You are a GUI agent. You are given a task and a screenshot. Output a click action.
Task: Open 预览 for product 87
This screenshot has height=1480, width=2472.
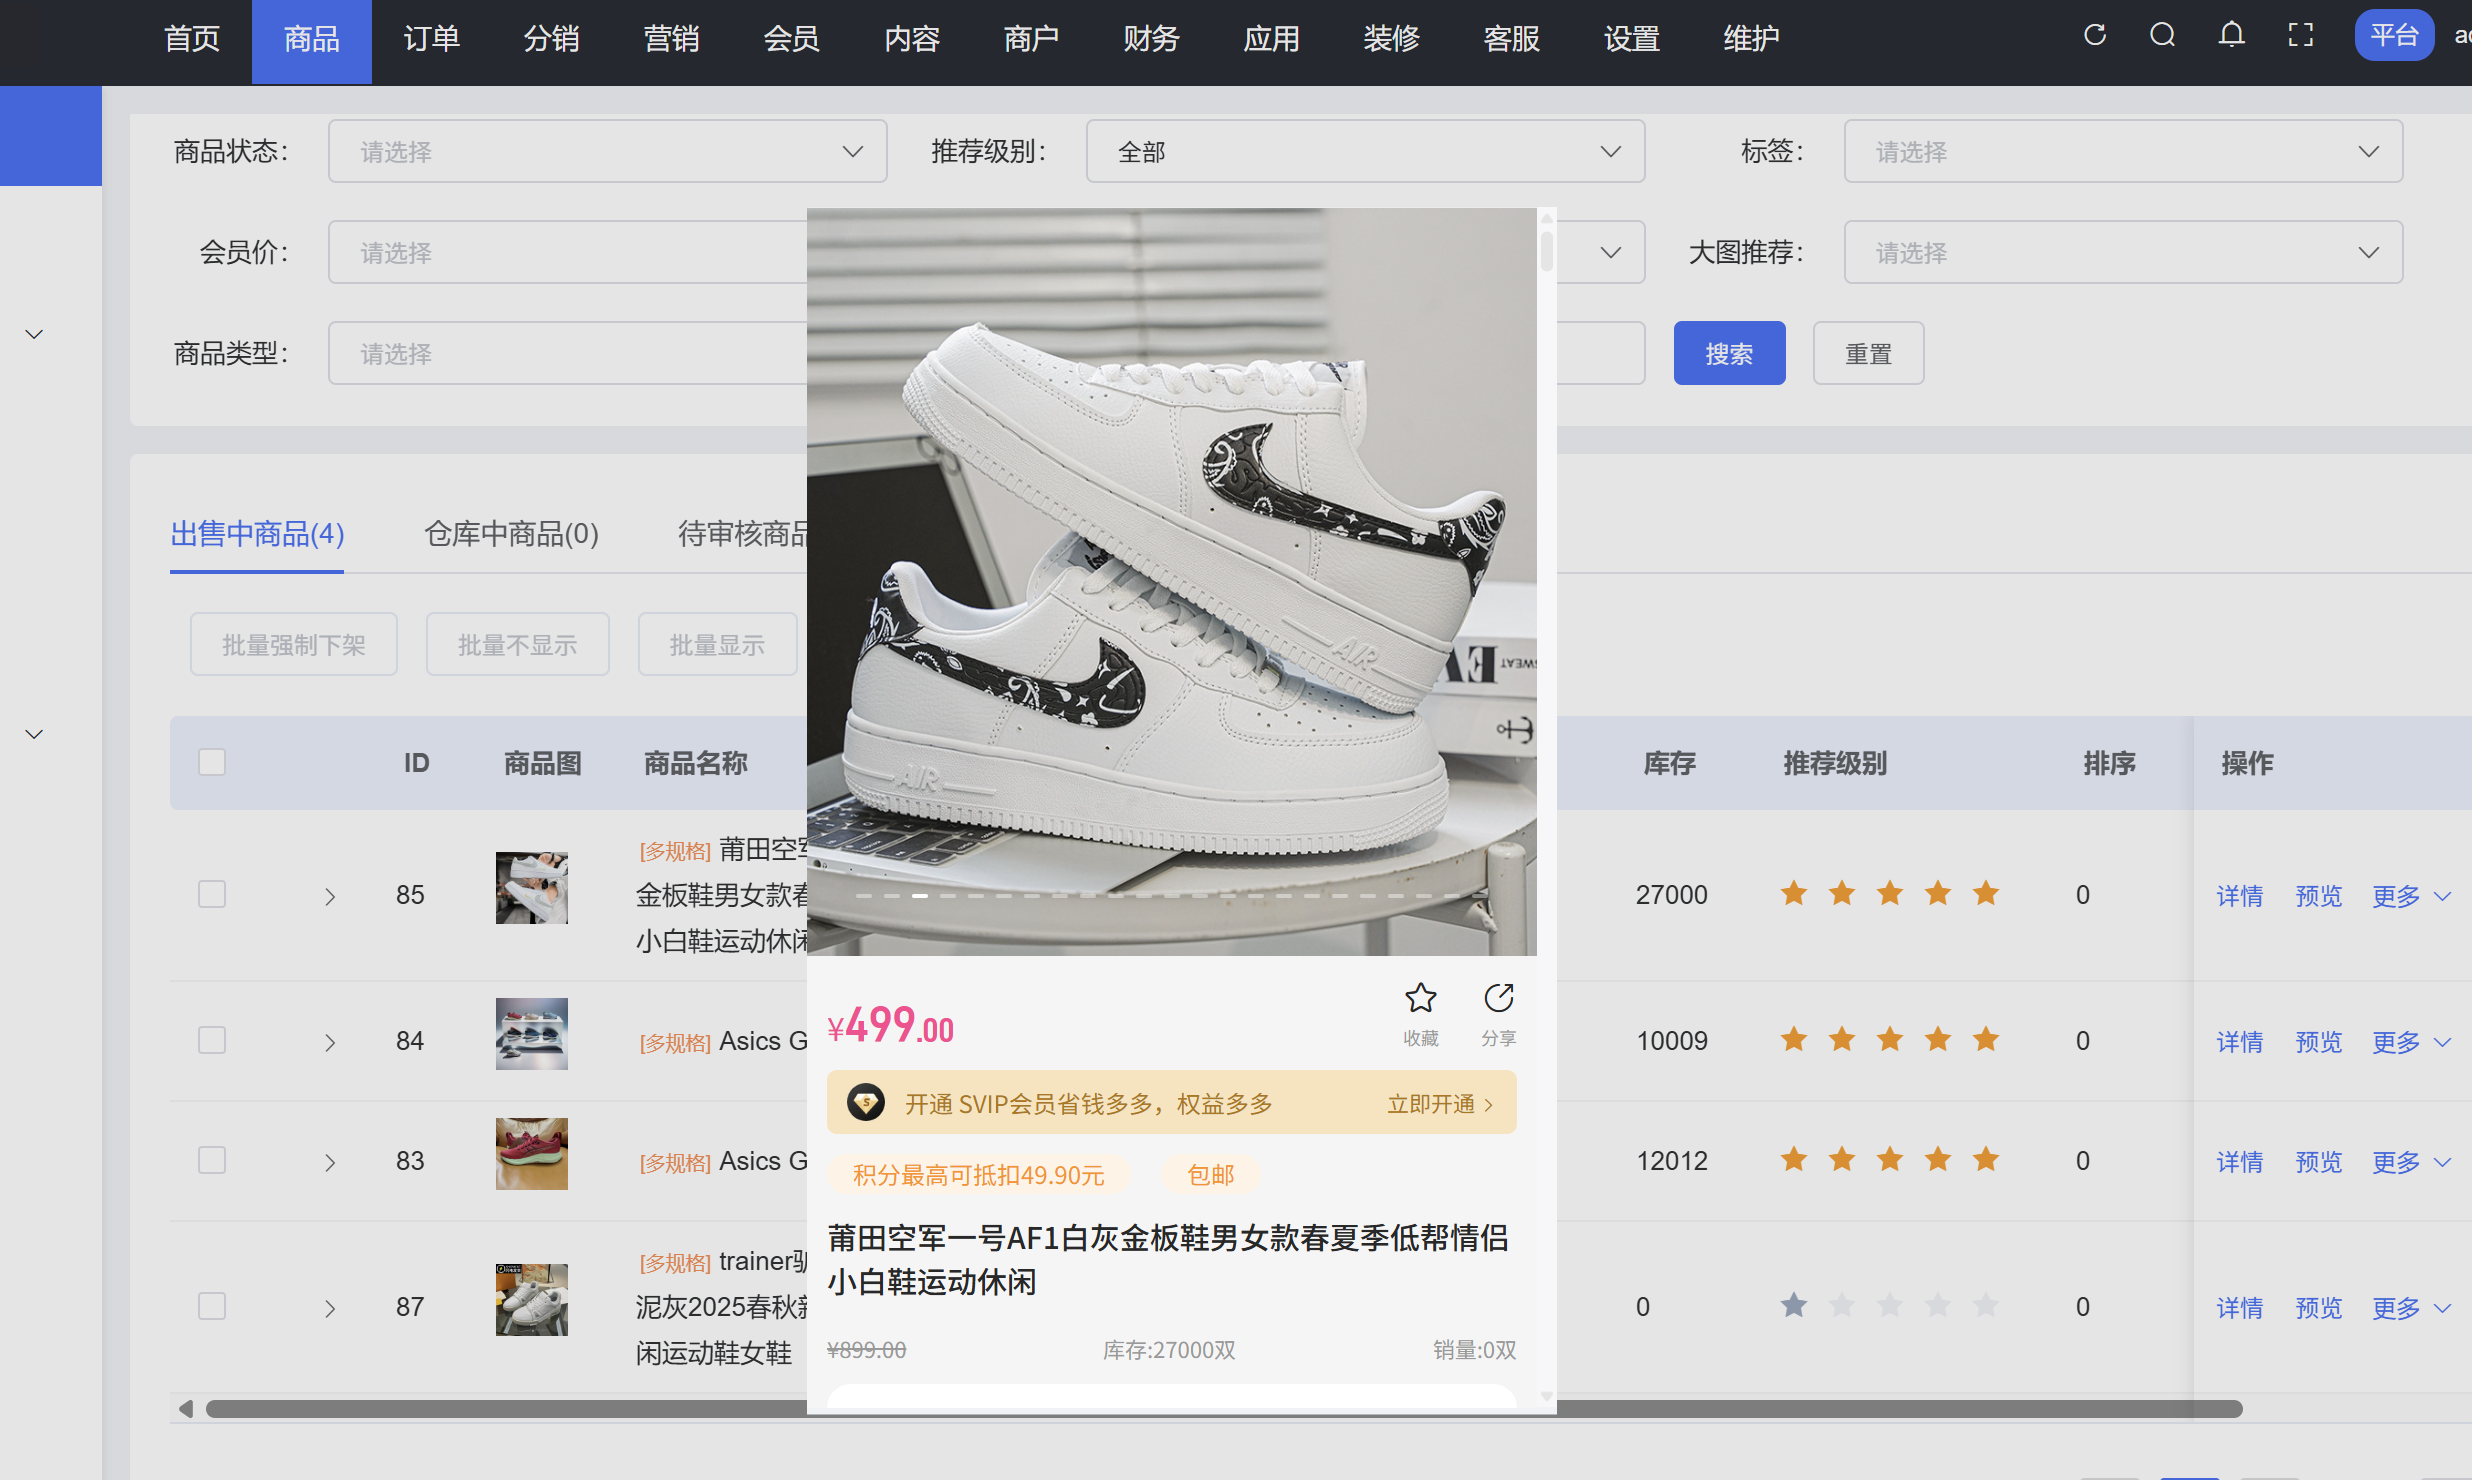pos(2319,1308)
